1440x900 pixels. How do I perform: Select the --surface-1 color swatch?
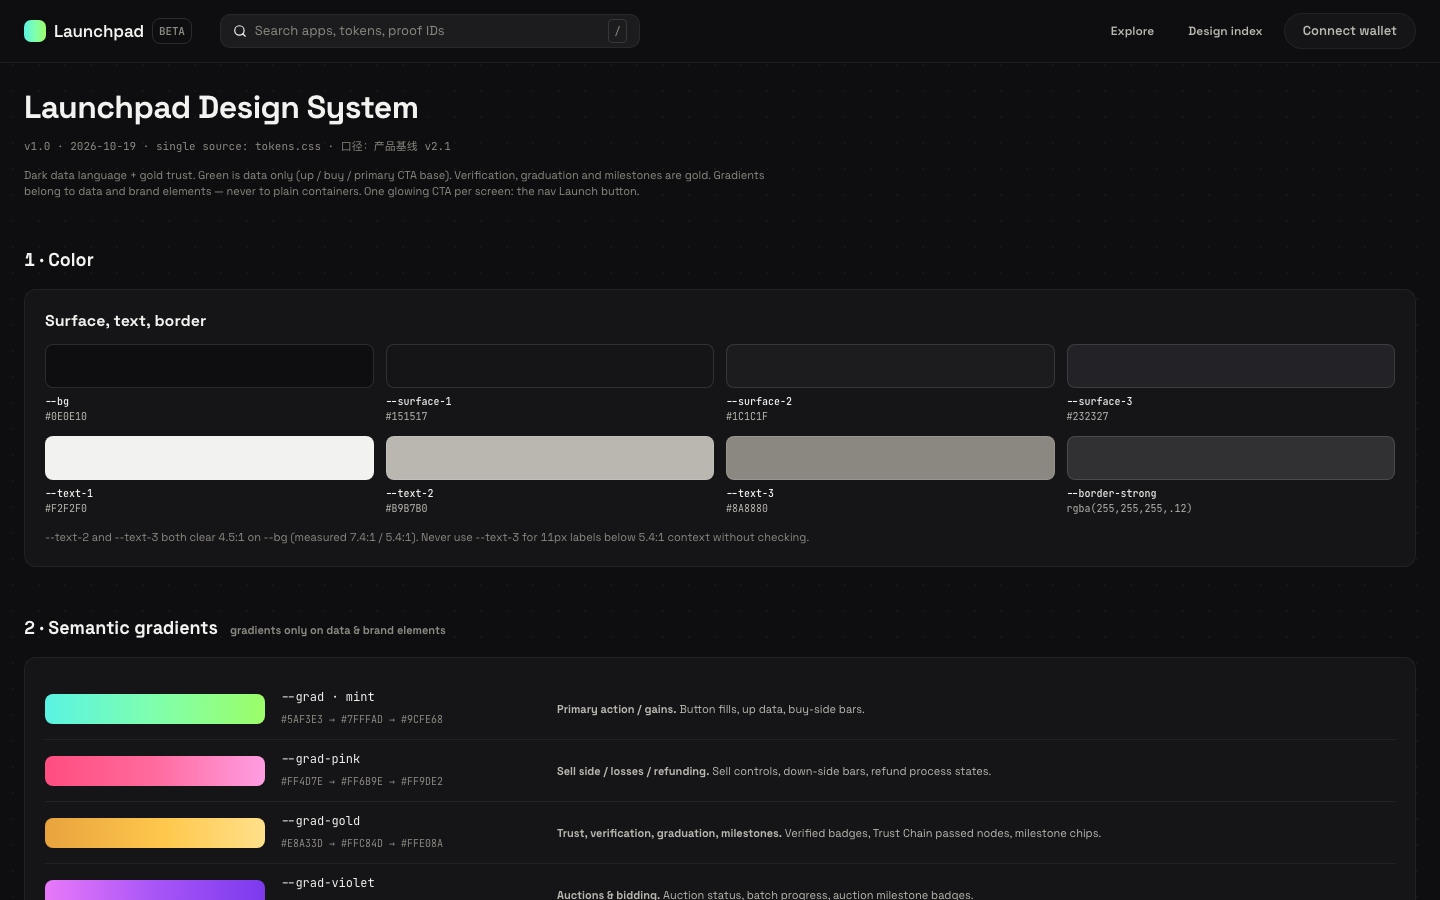[x=550, y=366]
